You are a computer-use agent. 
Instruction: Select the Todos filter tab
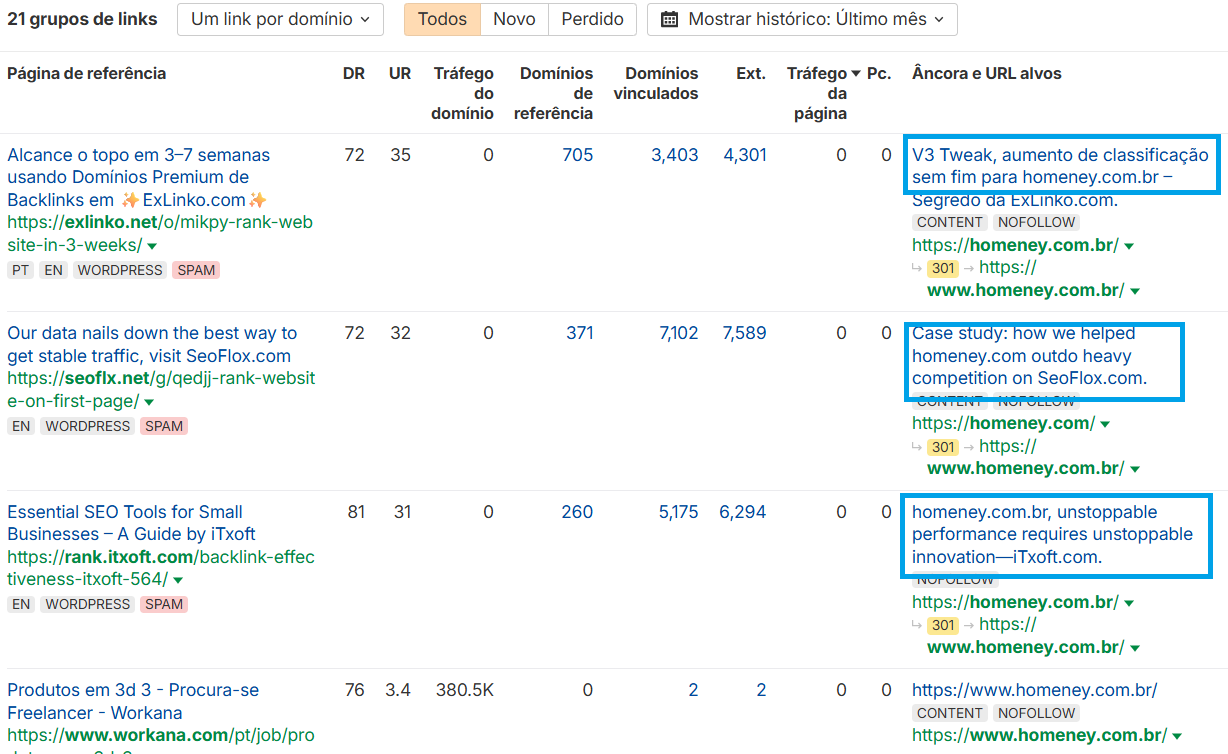point(442,19)
